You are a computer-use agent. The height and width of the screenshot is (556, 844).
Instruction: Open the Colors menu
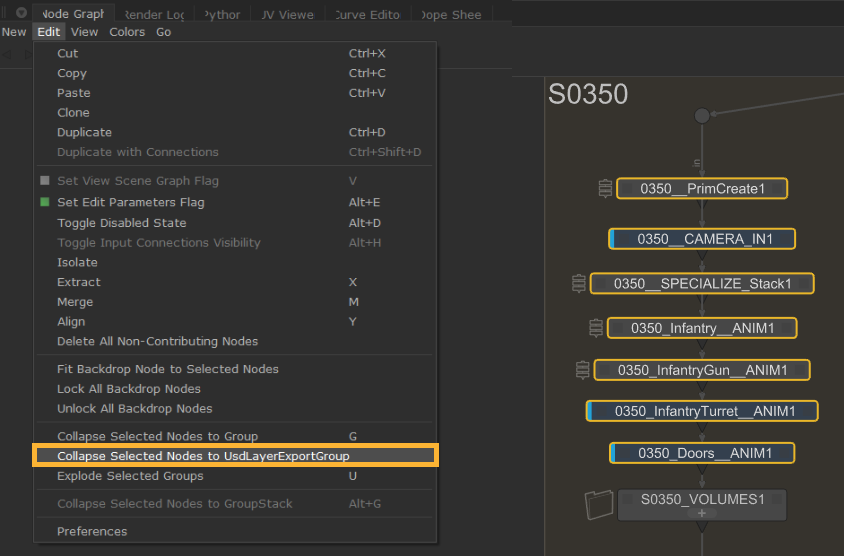pyautogui.click(x=127, y=32)
